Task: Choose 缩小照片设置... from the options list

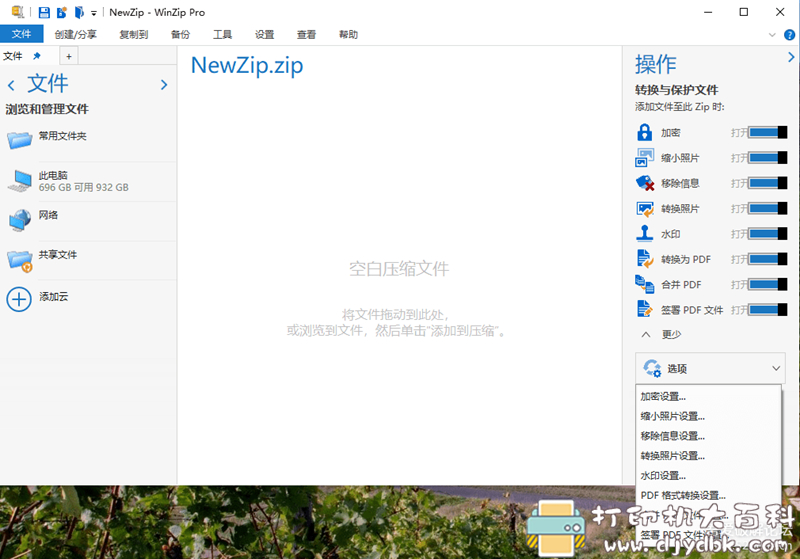Action: point(709,416)
